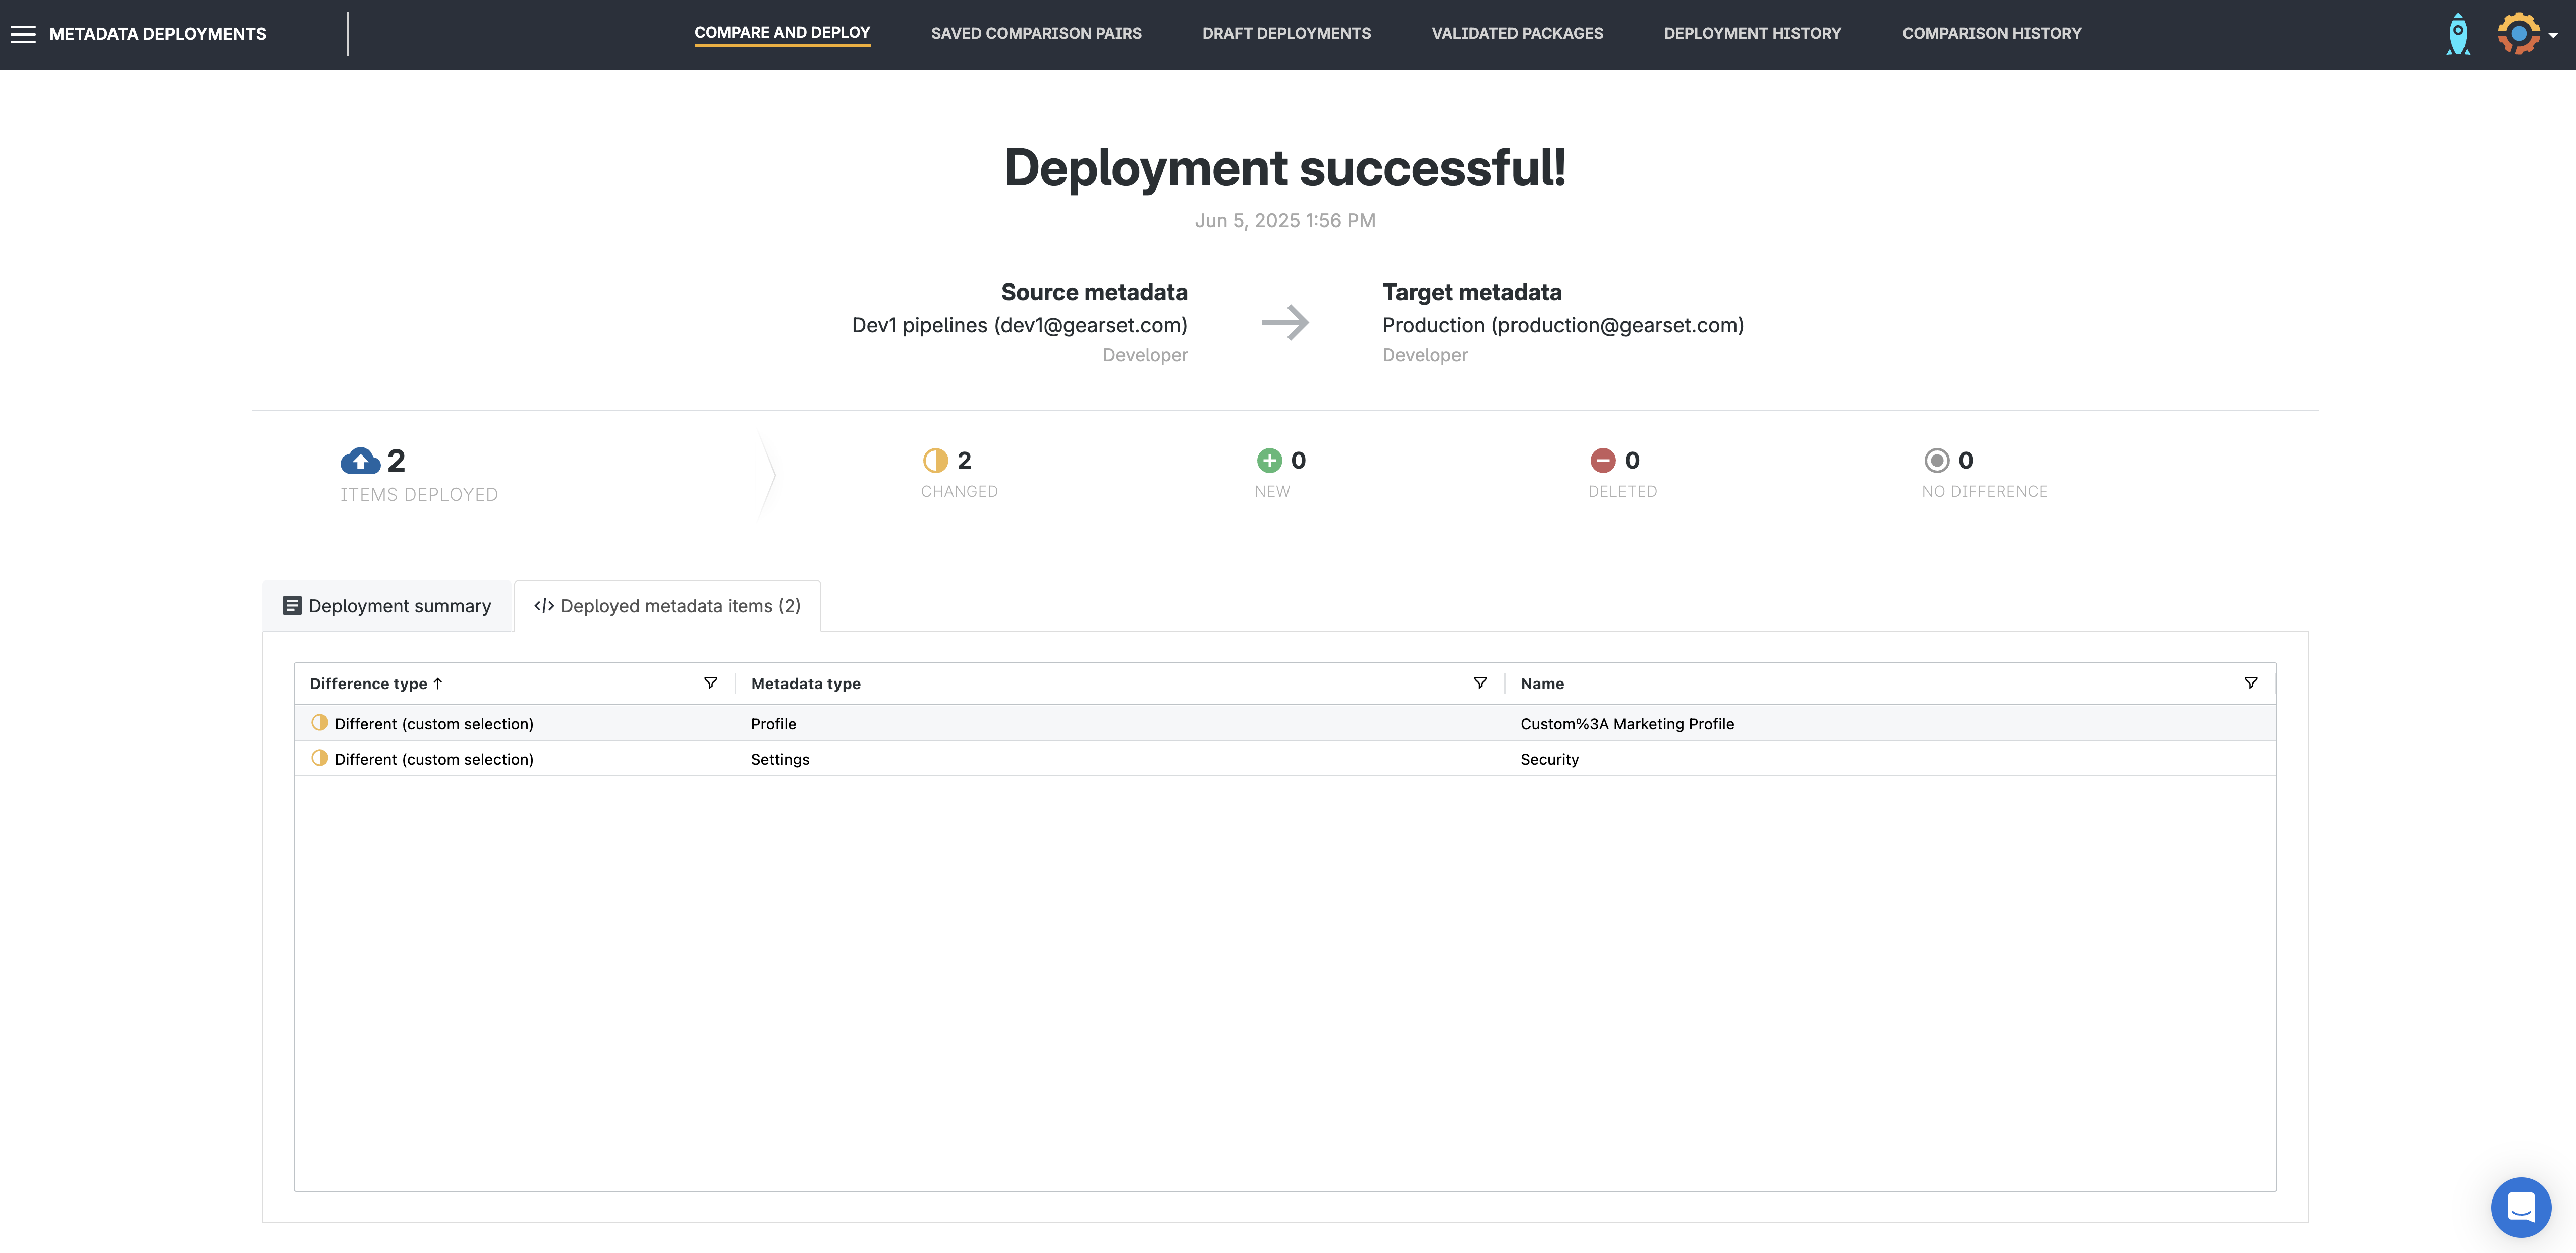Image resolution: width=2576 pixels, height=1253 pixels.
Task: Click the rocket icon in header
Action: point(2457,34)
